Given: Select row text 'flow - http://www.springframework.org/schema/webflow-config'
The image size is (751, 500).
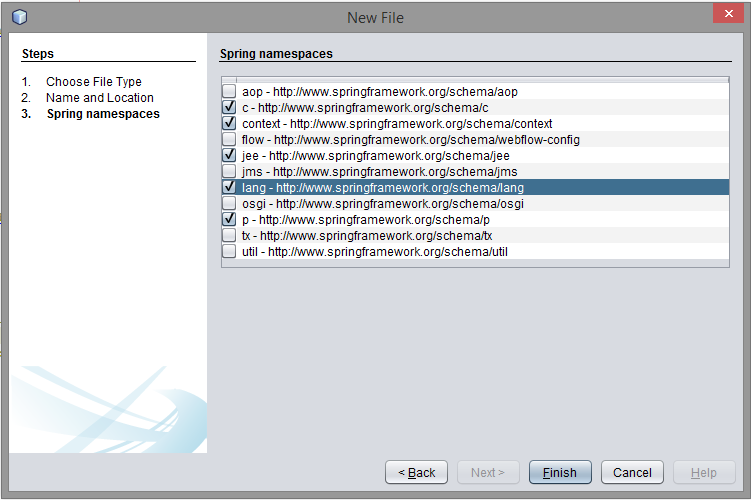Looking at the screenshot, I should (x=410, y=140).
